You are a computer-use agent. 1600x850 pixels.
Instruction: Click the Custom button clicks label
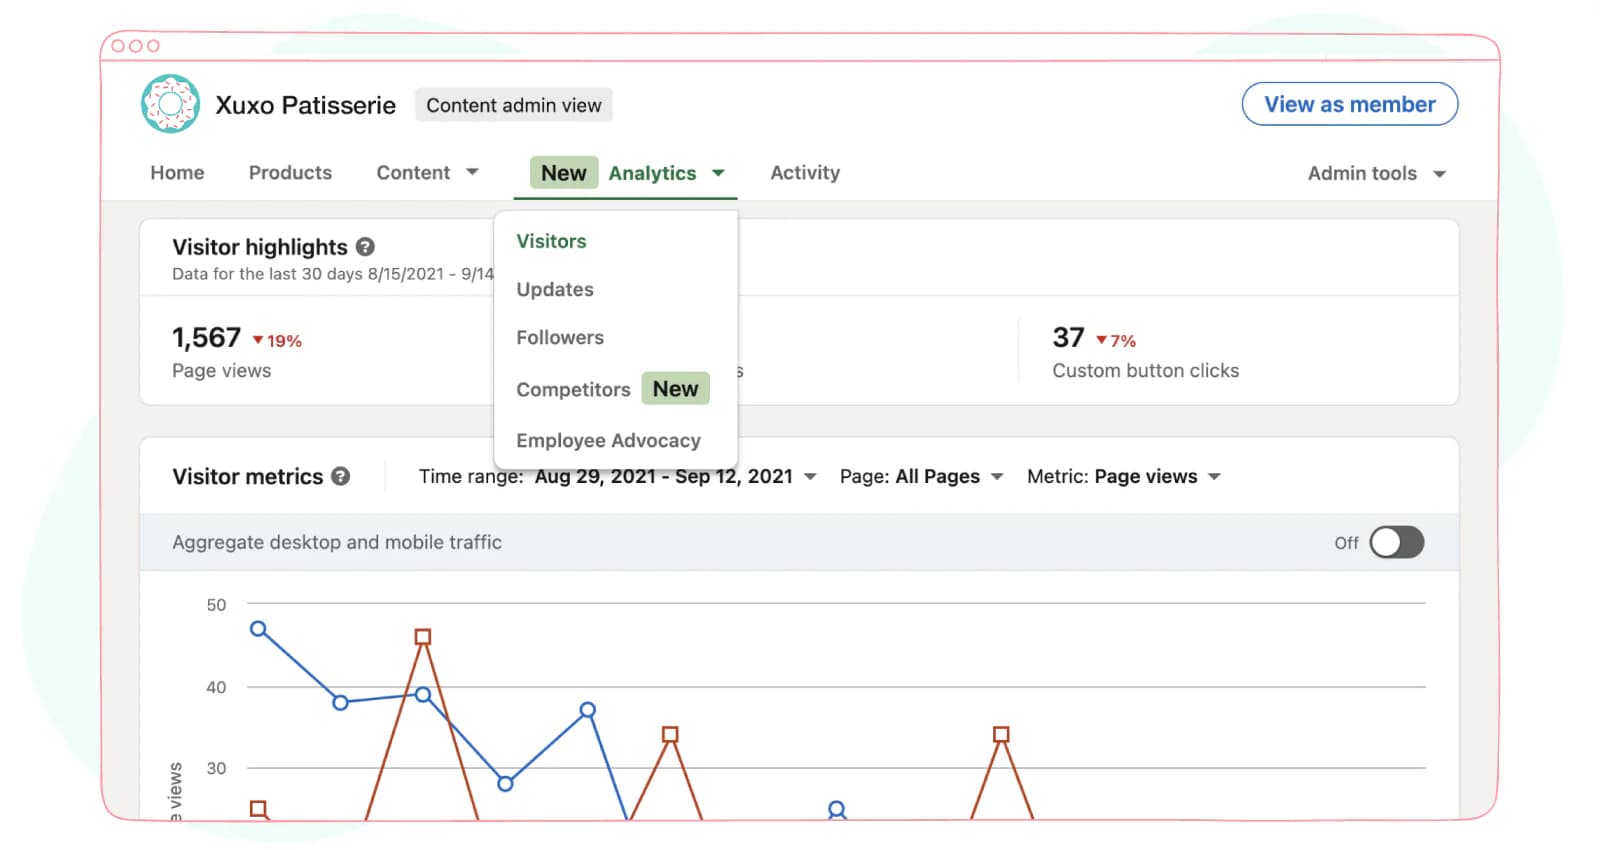1146,371
